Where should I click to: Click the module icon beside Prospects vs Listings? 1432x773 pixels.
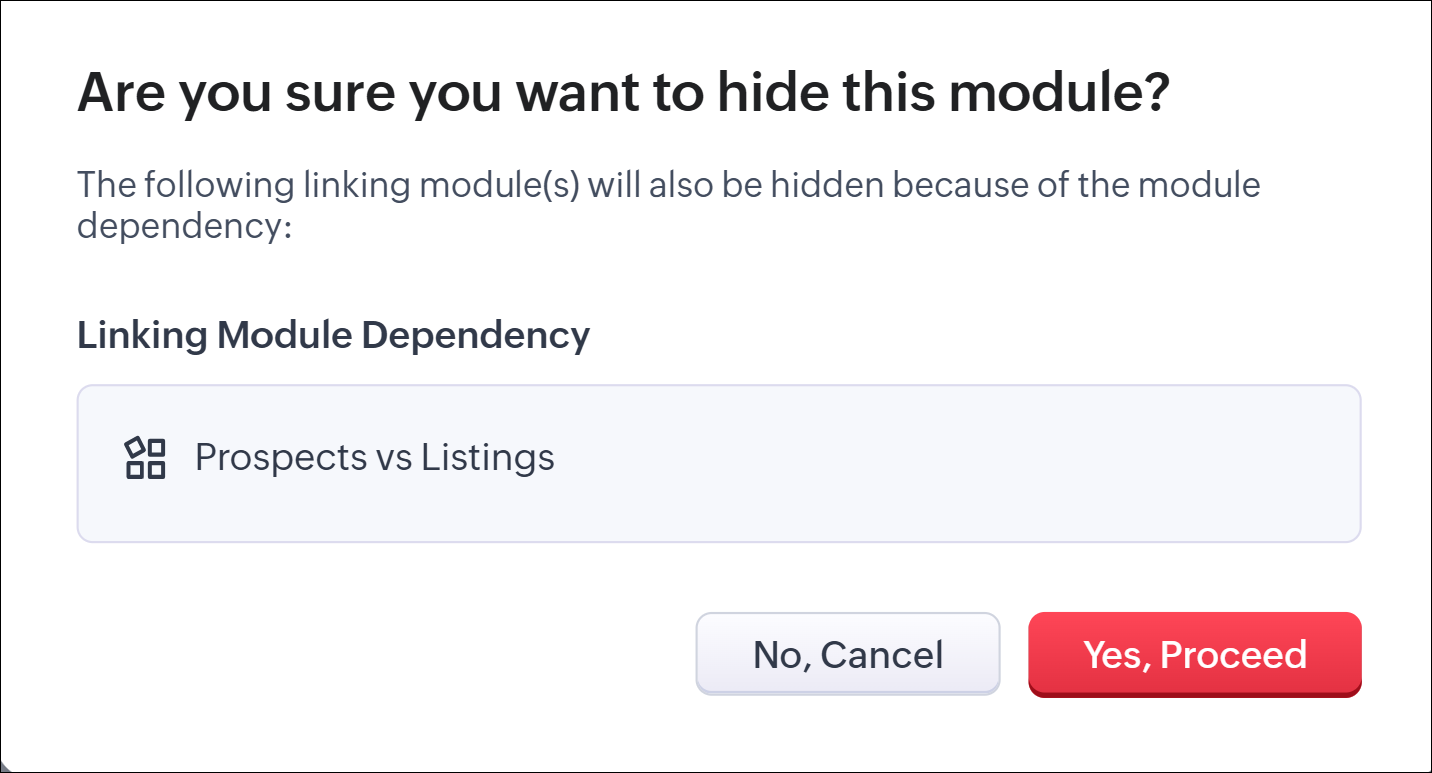tap(145, 458)
